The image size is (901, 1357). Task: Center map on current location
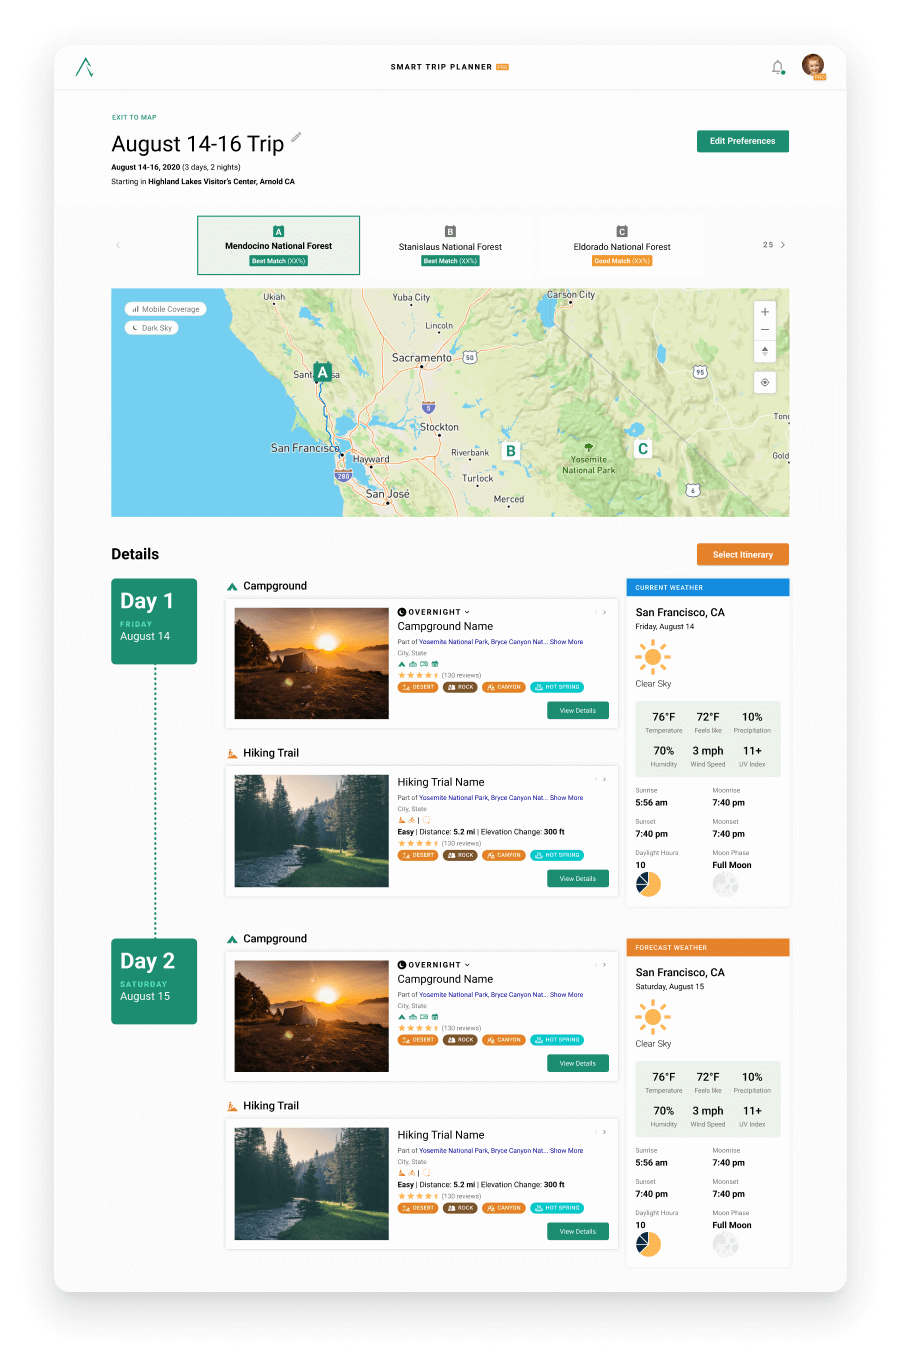point(765,382)
